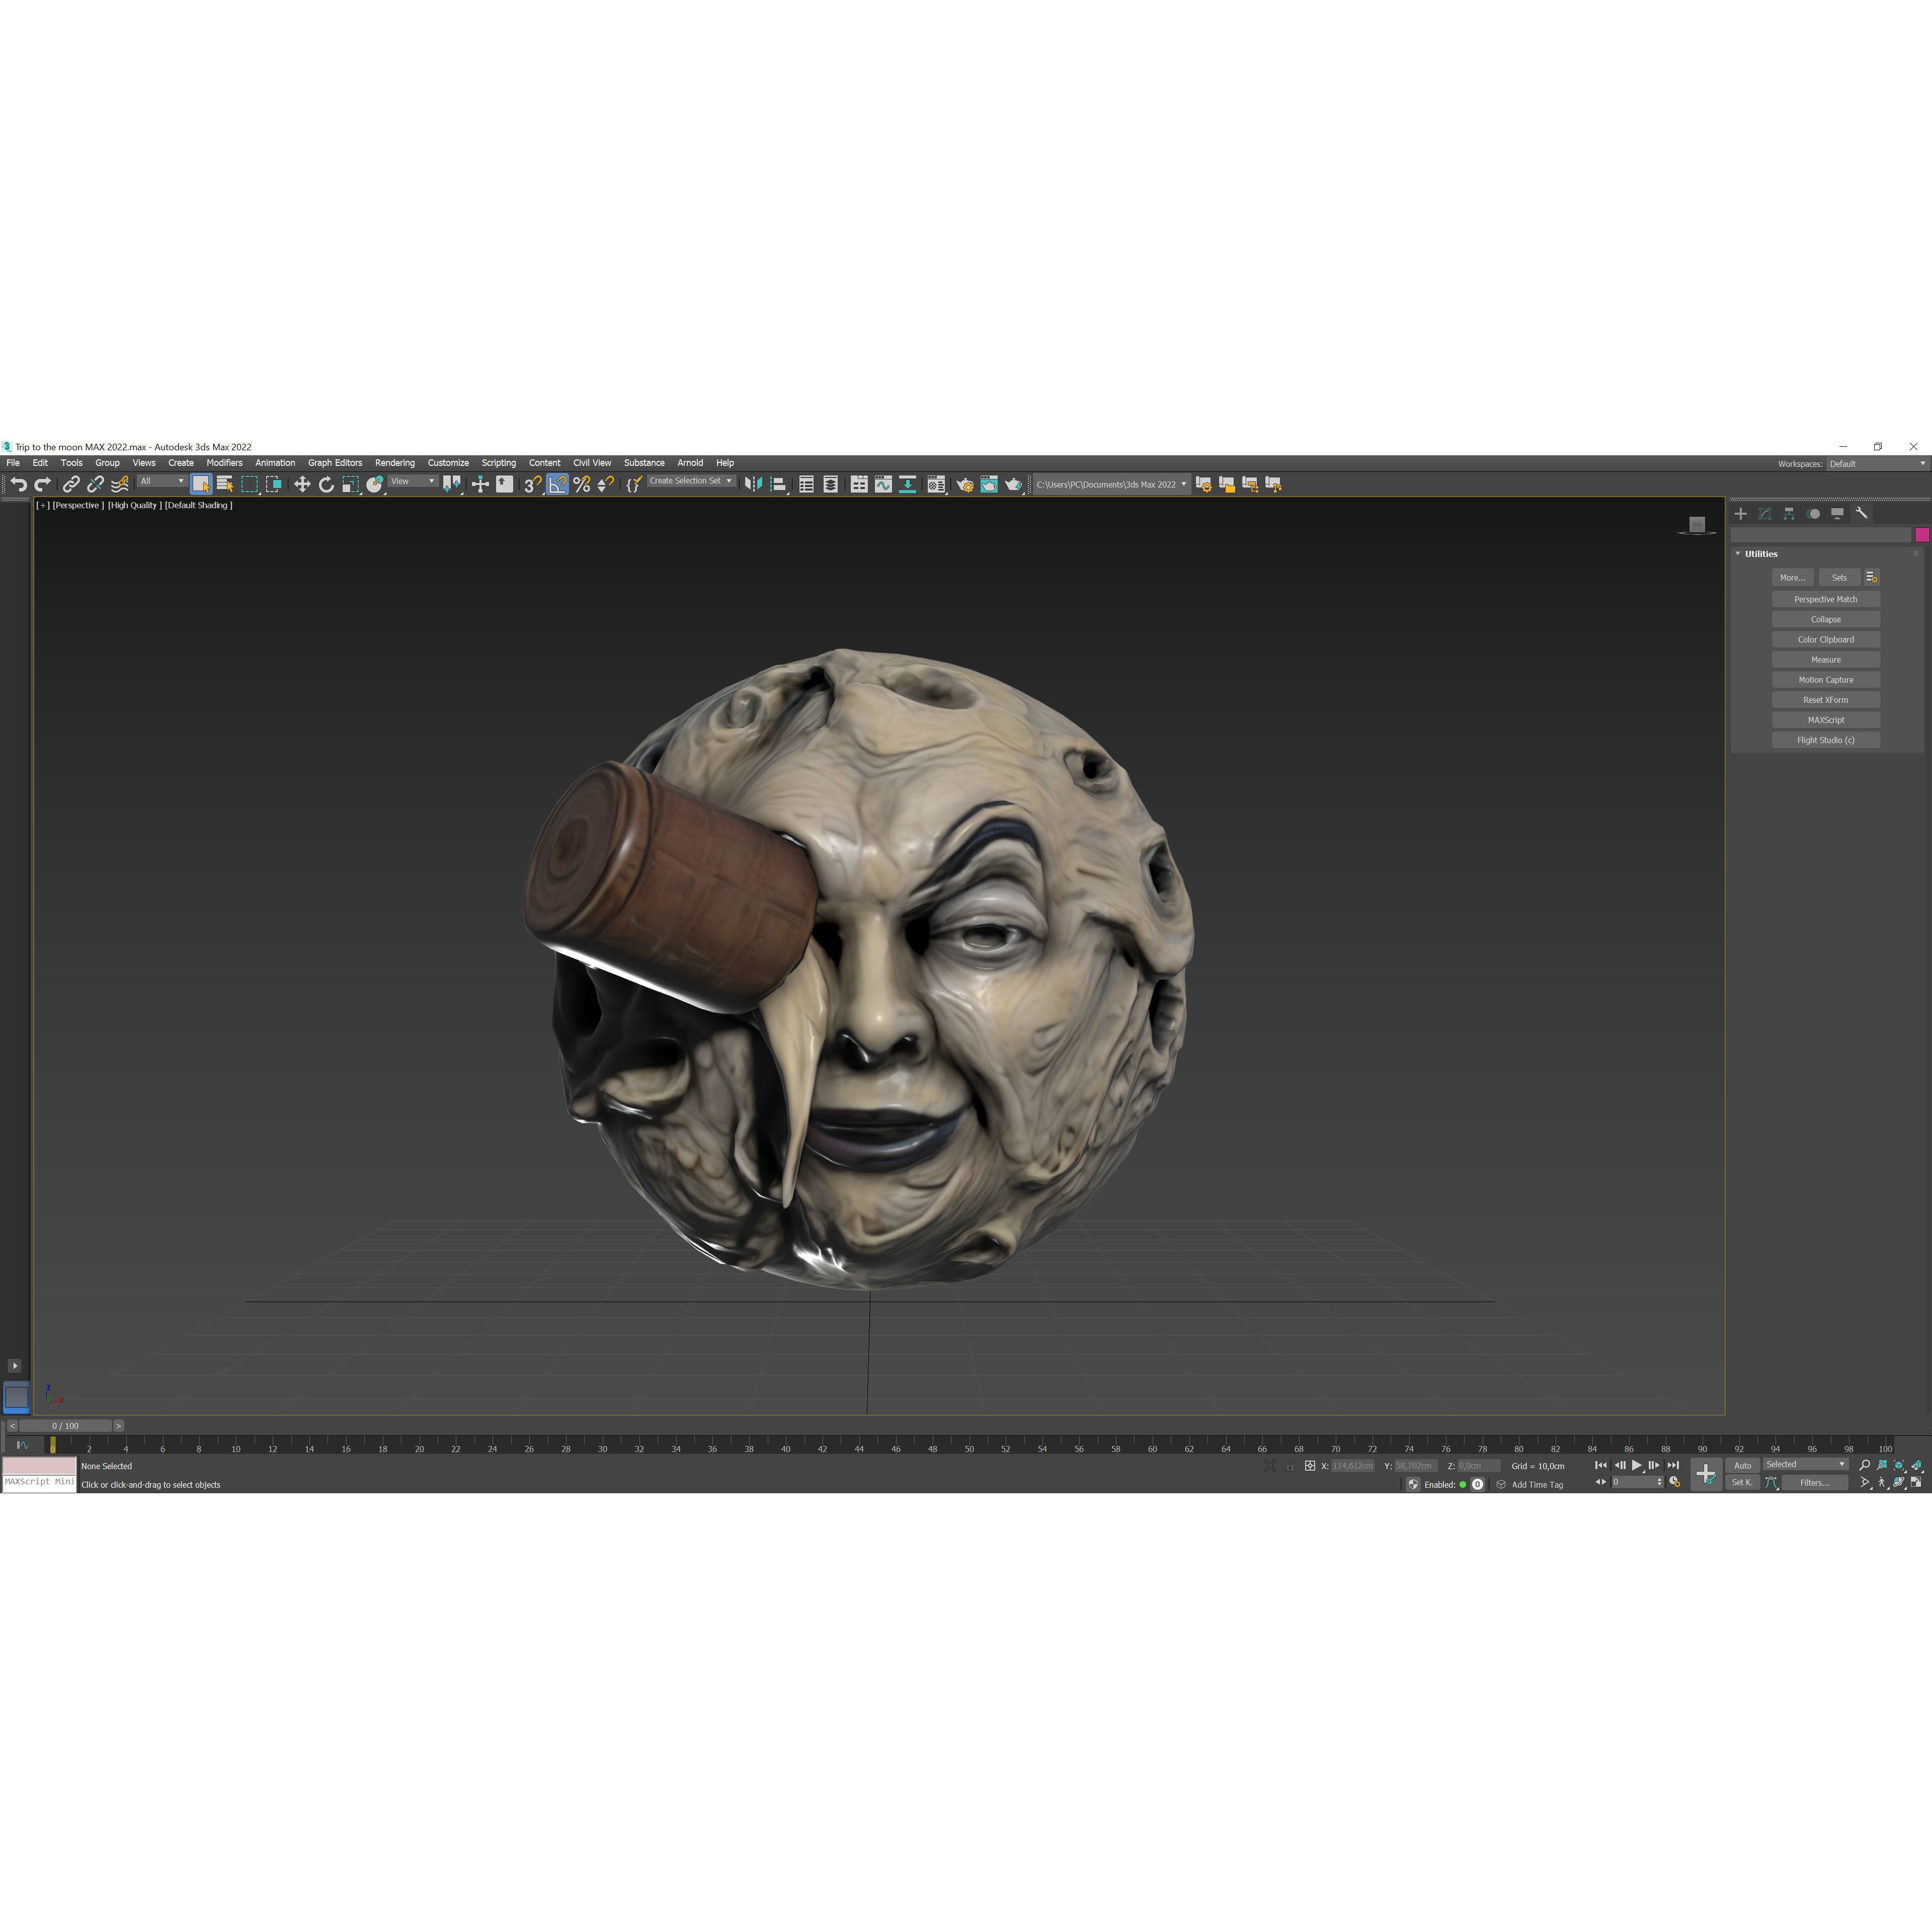Open the Graph Editors menu
This screenshot has width=1932, height=1932.
[x=335, y=463]
